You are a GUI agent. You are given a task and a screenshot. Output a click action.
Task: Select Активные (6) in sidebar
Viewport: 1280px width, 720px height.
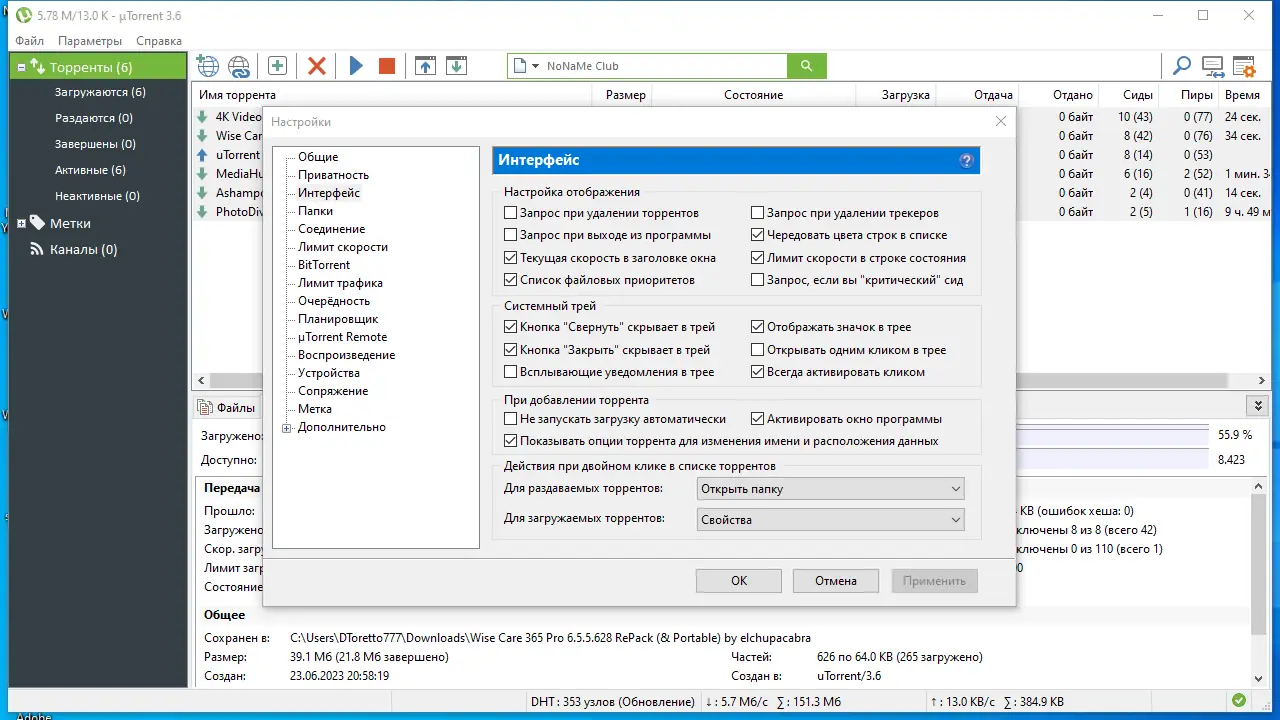90,170
